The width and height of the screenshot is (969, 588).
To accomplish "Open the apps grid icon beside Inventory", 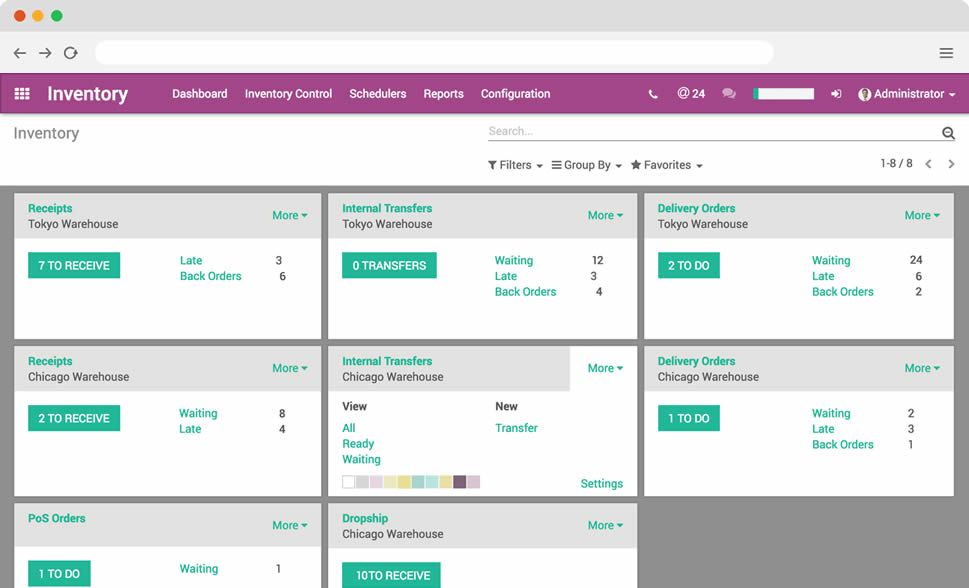I will (21, 93).
